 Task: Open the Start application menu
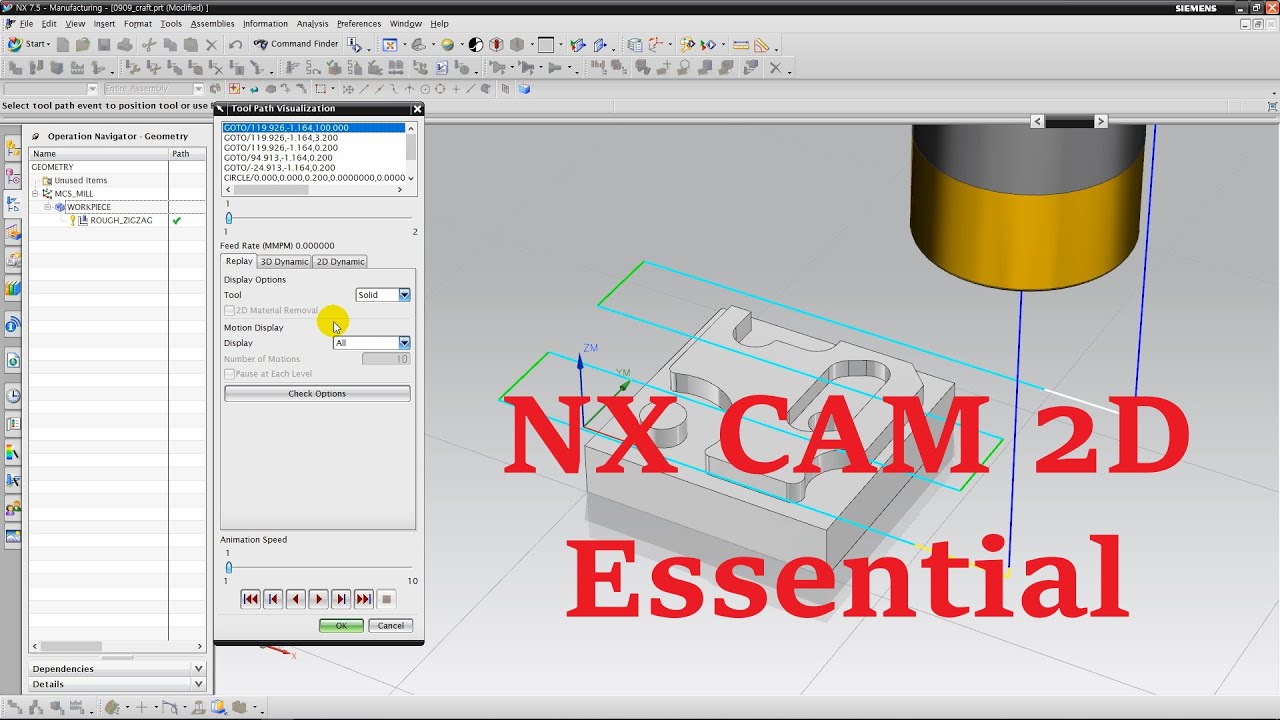click(28, 44)
